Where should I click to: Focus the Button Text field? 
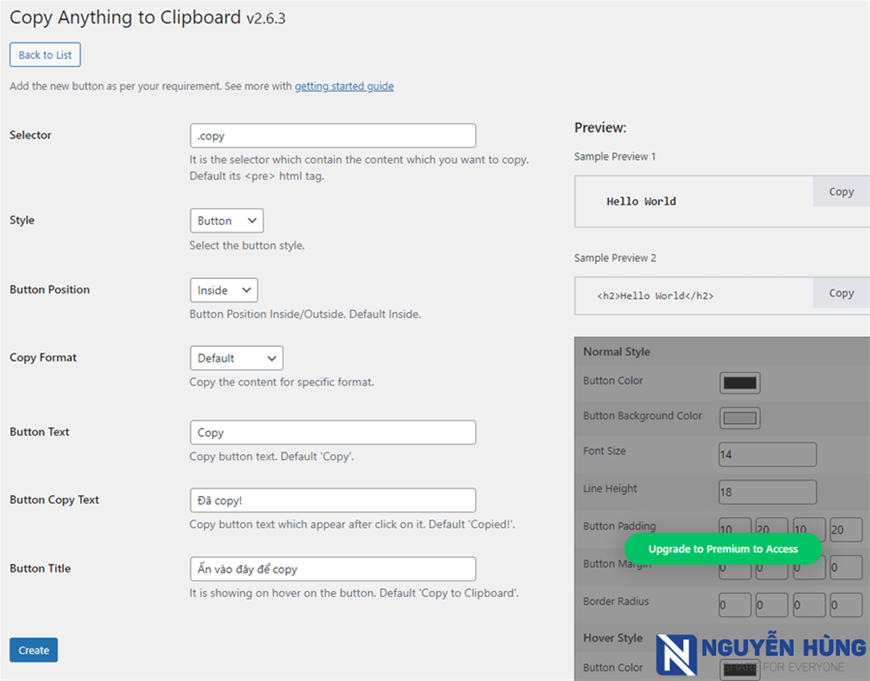coord(332,433)
